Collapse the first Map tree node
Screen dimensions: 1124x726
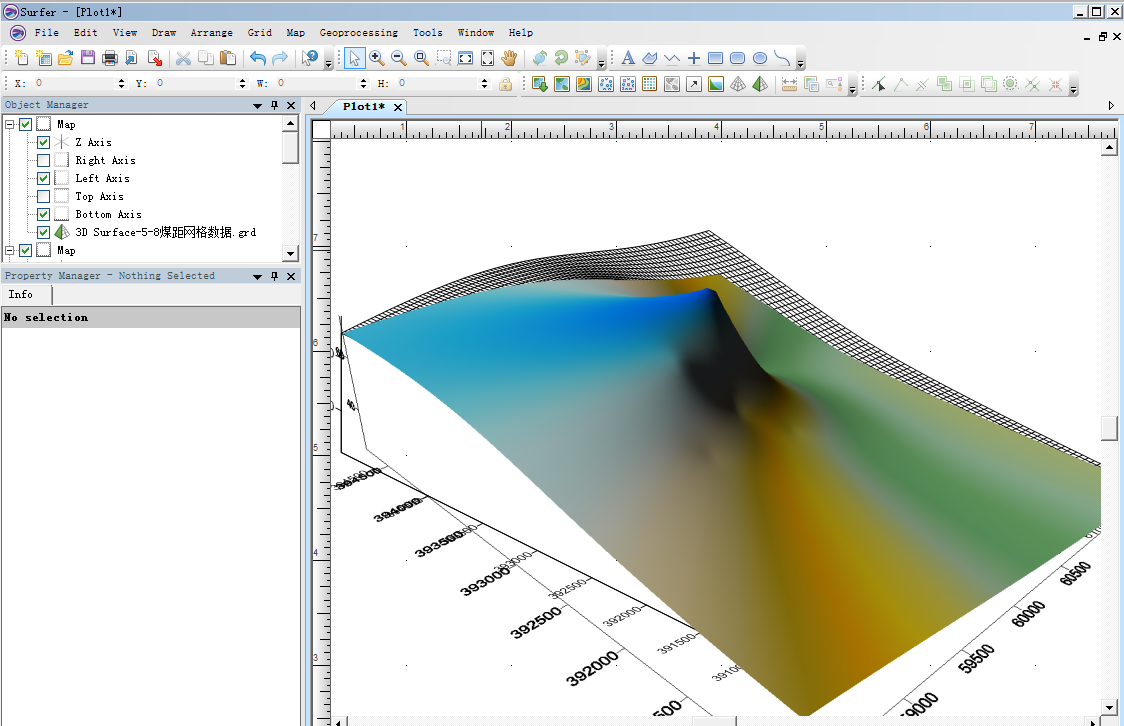click(x=10, y=125)
